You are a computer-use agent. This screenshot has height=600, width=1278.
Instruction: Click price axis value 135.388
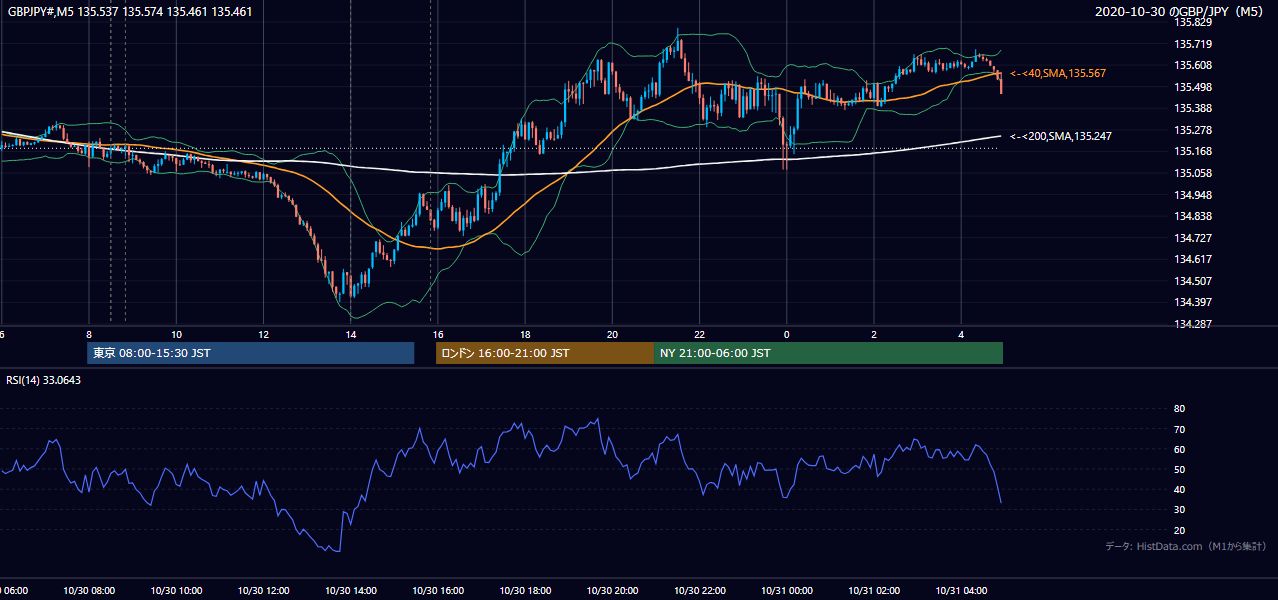[1192, 108]
